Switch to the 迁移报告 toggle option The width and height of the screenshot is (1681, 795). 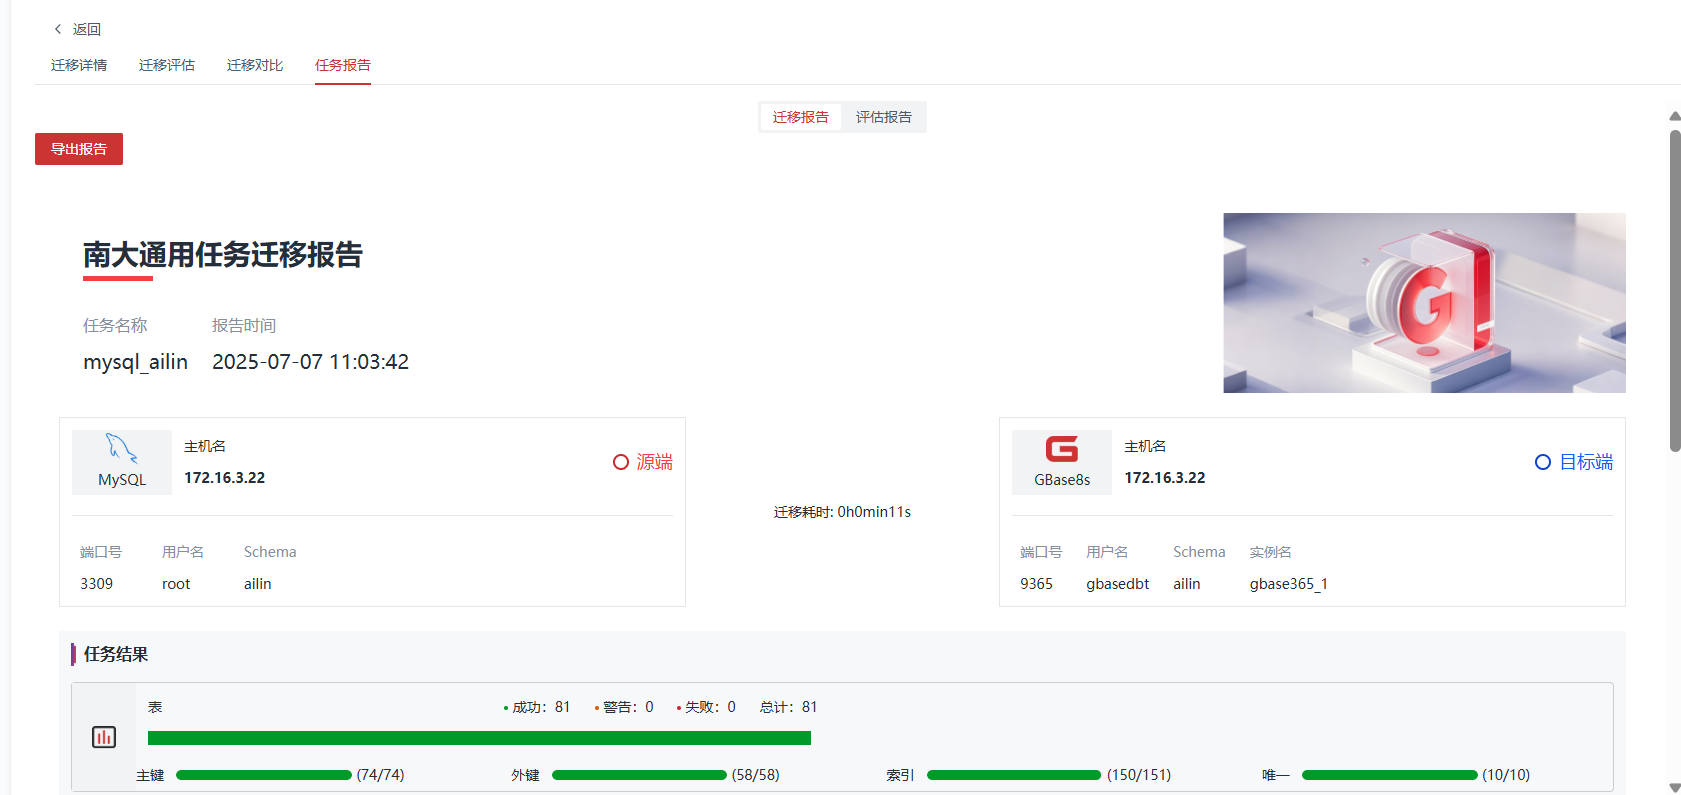pos(800,117)
